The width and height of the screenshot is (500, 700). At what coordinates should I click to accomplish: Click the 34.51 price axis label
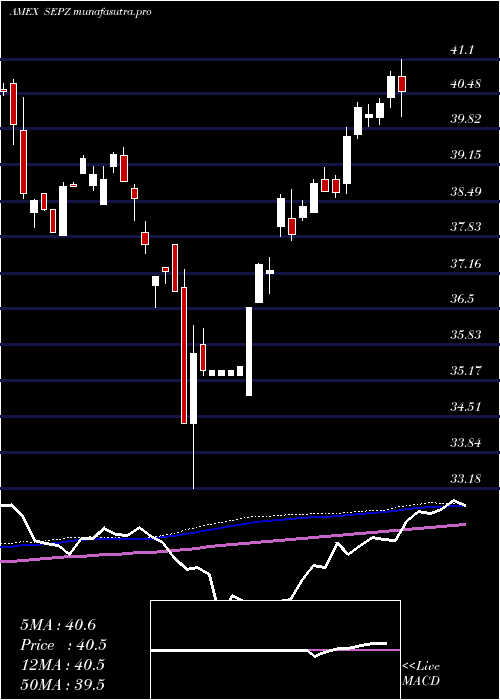(466, 407)
